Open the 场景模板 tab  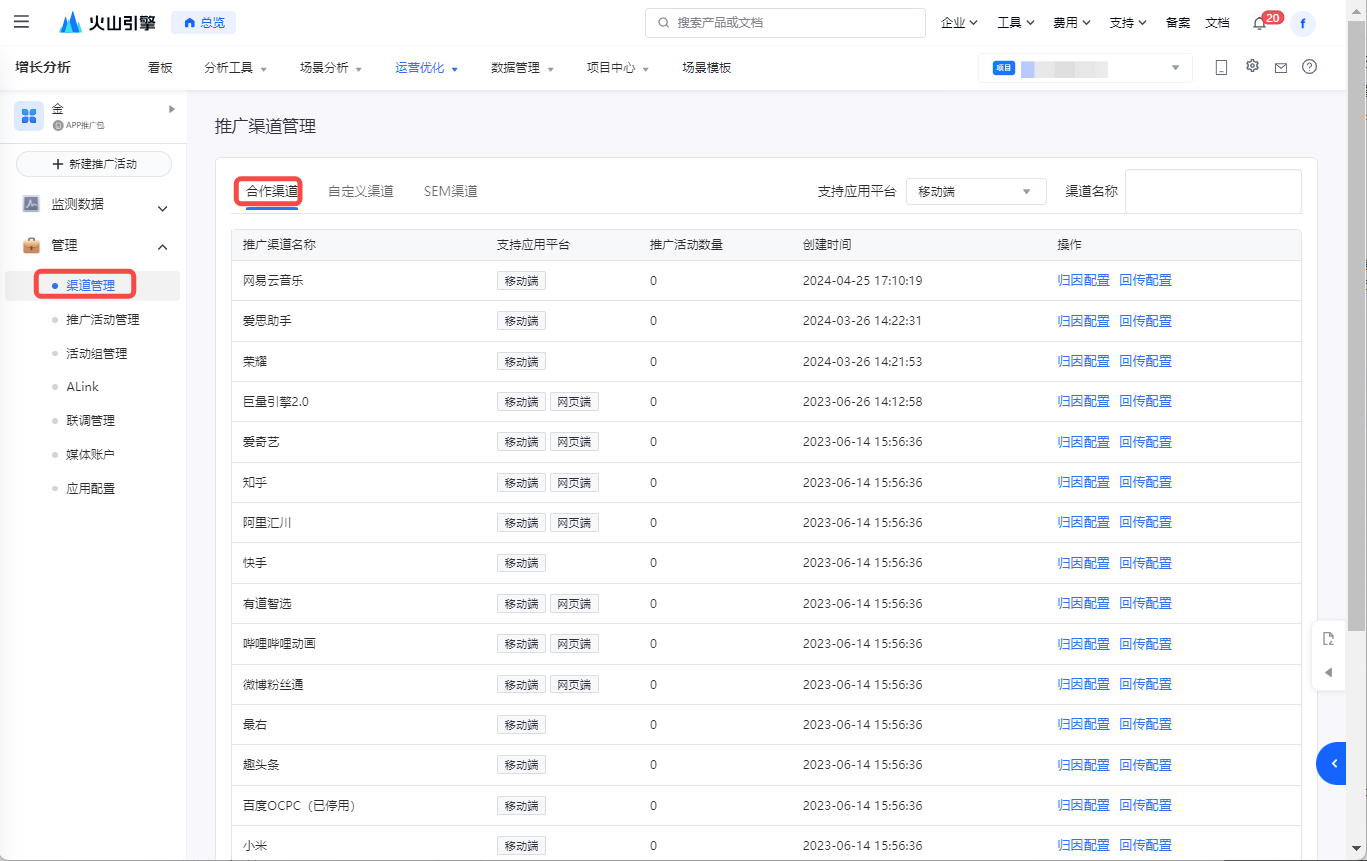click(x=707, y=68)
